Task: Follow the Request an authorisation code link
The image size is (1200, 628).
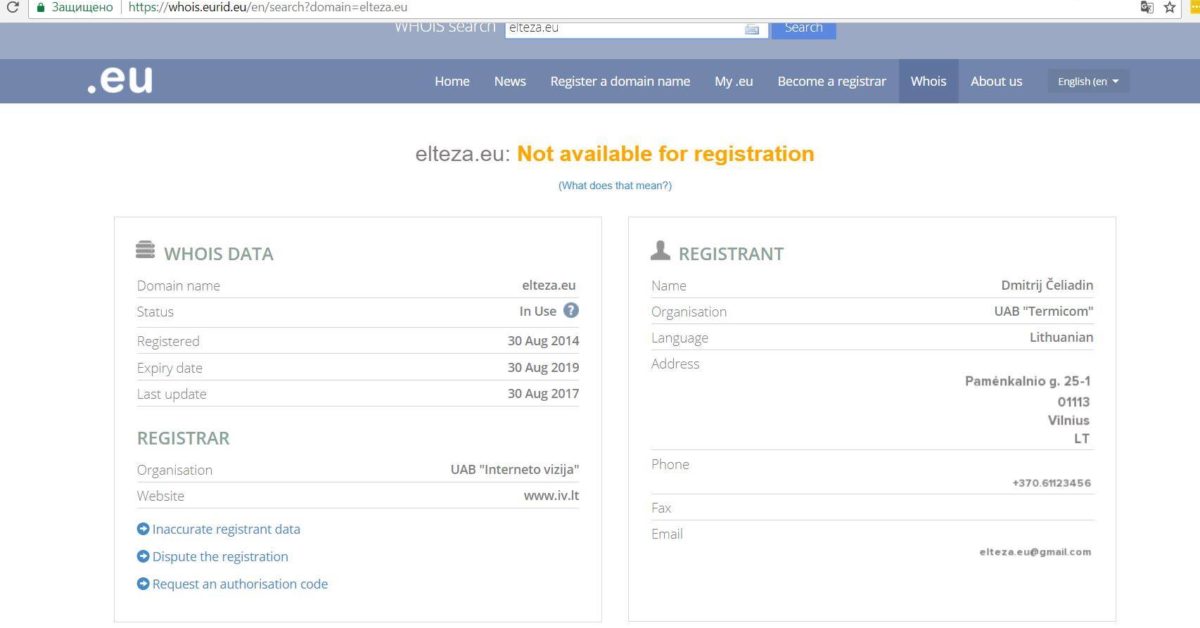Action: point(240,584)
